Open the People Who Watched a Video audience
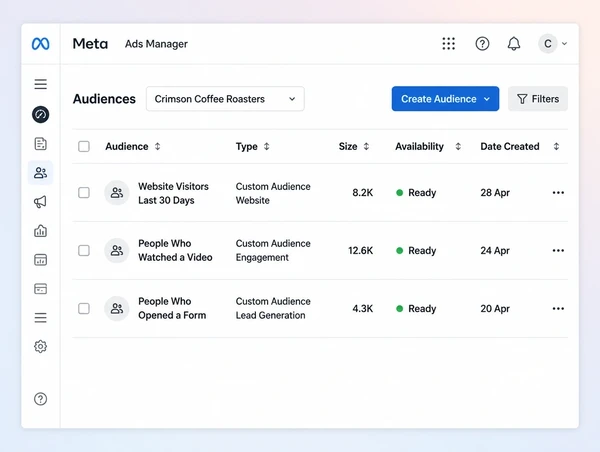The image size is (600, 452). pyautogui.click(x=175, y=250)
